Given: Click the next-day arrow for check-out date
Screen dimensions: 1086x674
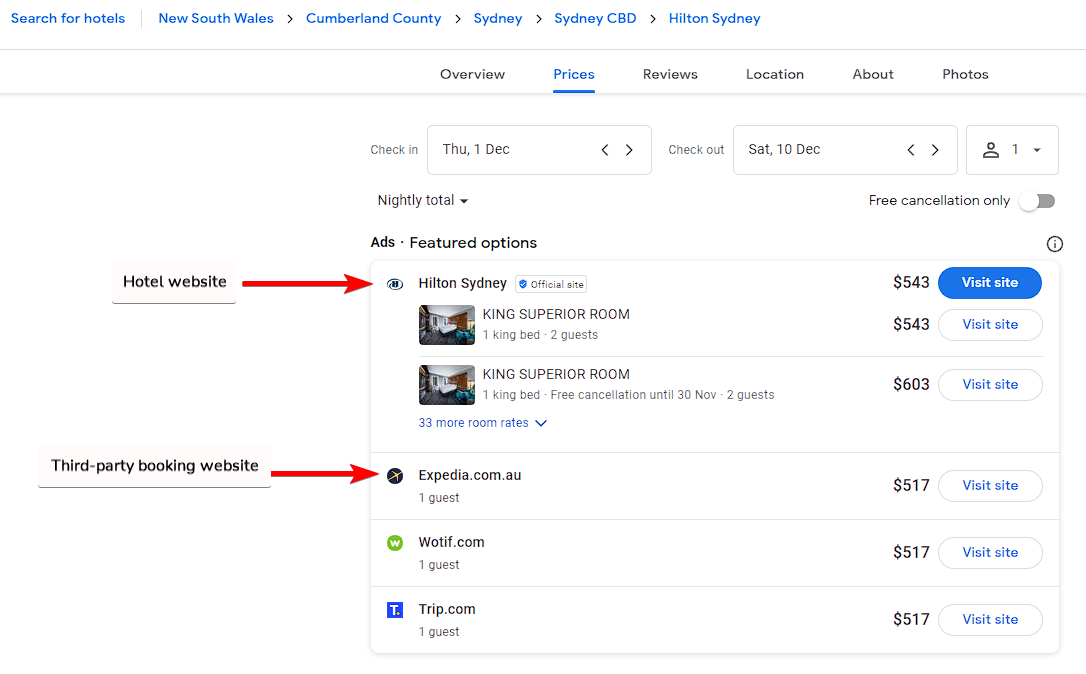Looking at the screenshot, I should 935,150.
